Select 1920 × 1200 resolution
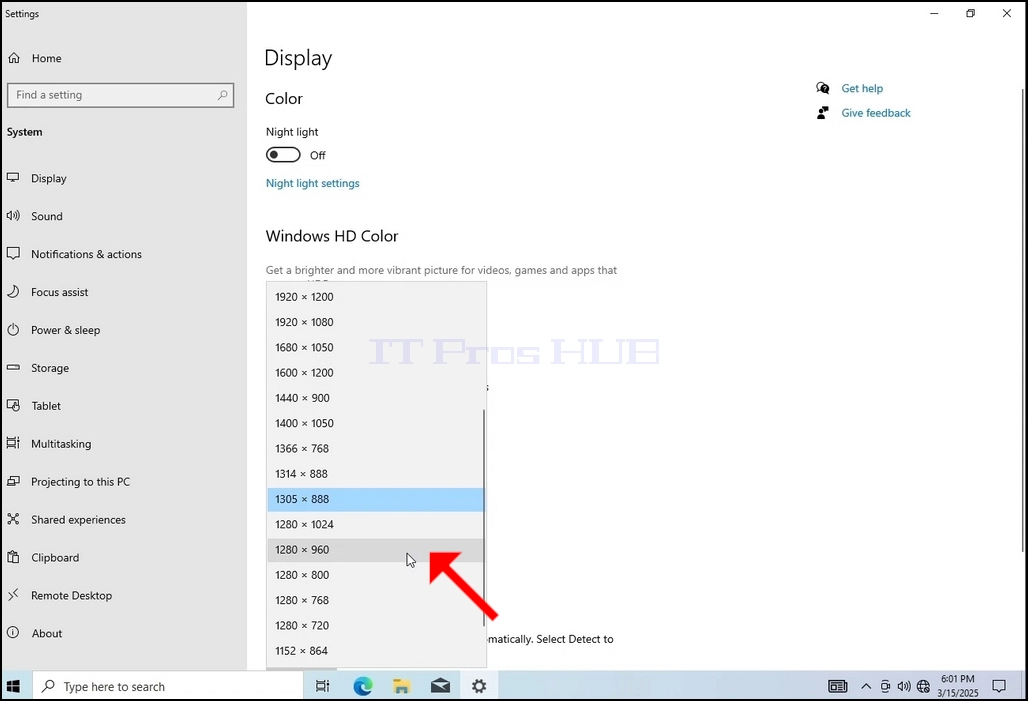The image size is (1028, 701). pyautogui.click(x=375, y=297)
